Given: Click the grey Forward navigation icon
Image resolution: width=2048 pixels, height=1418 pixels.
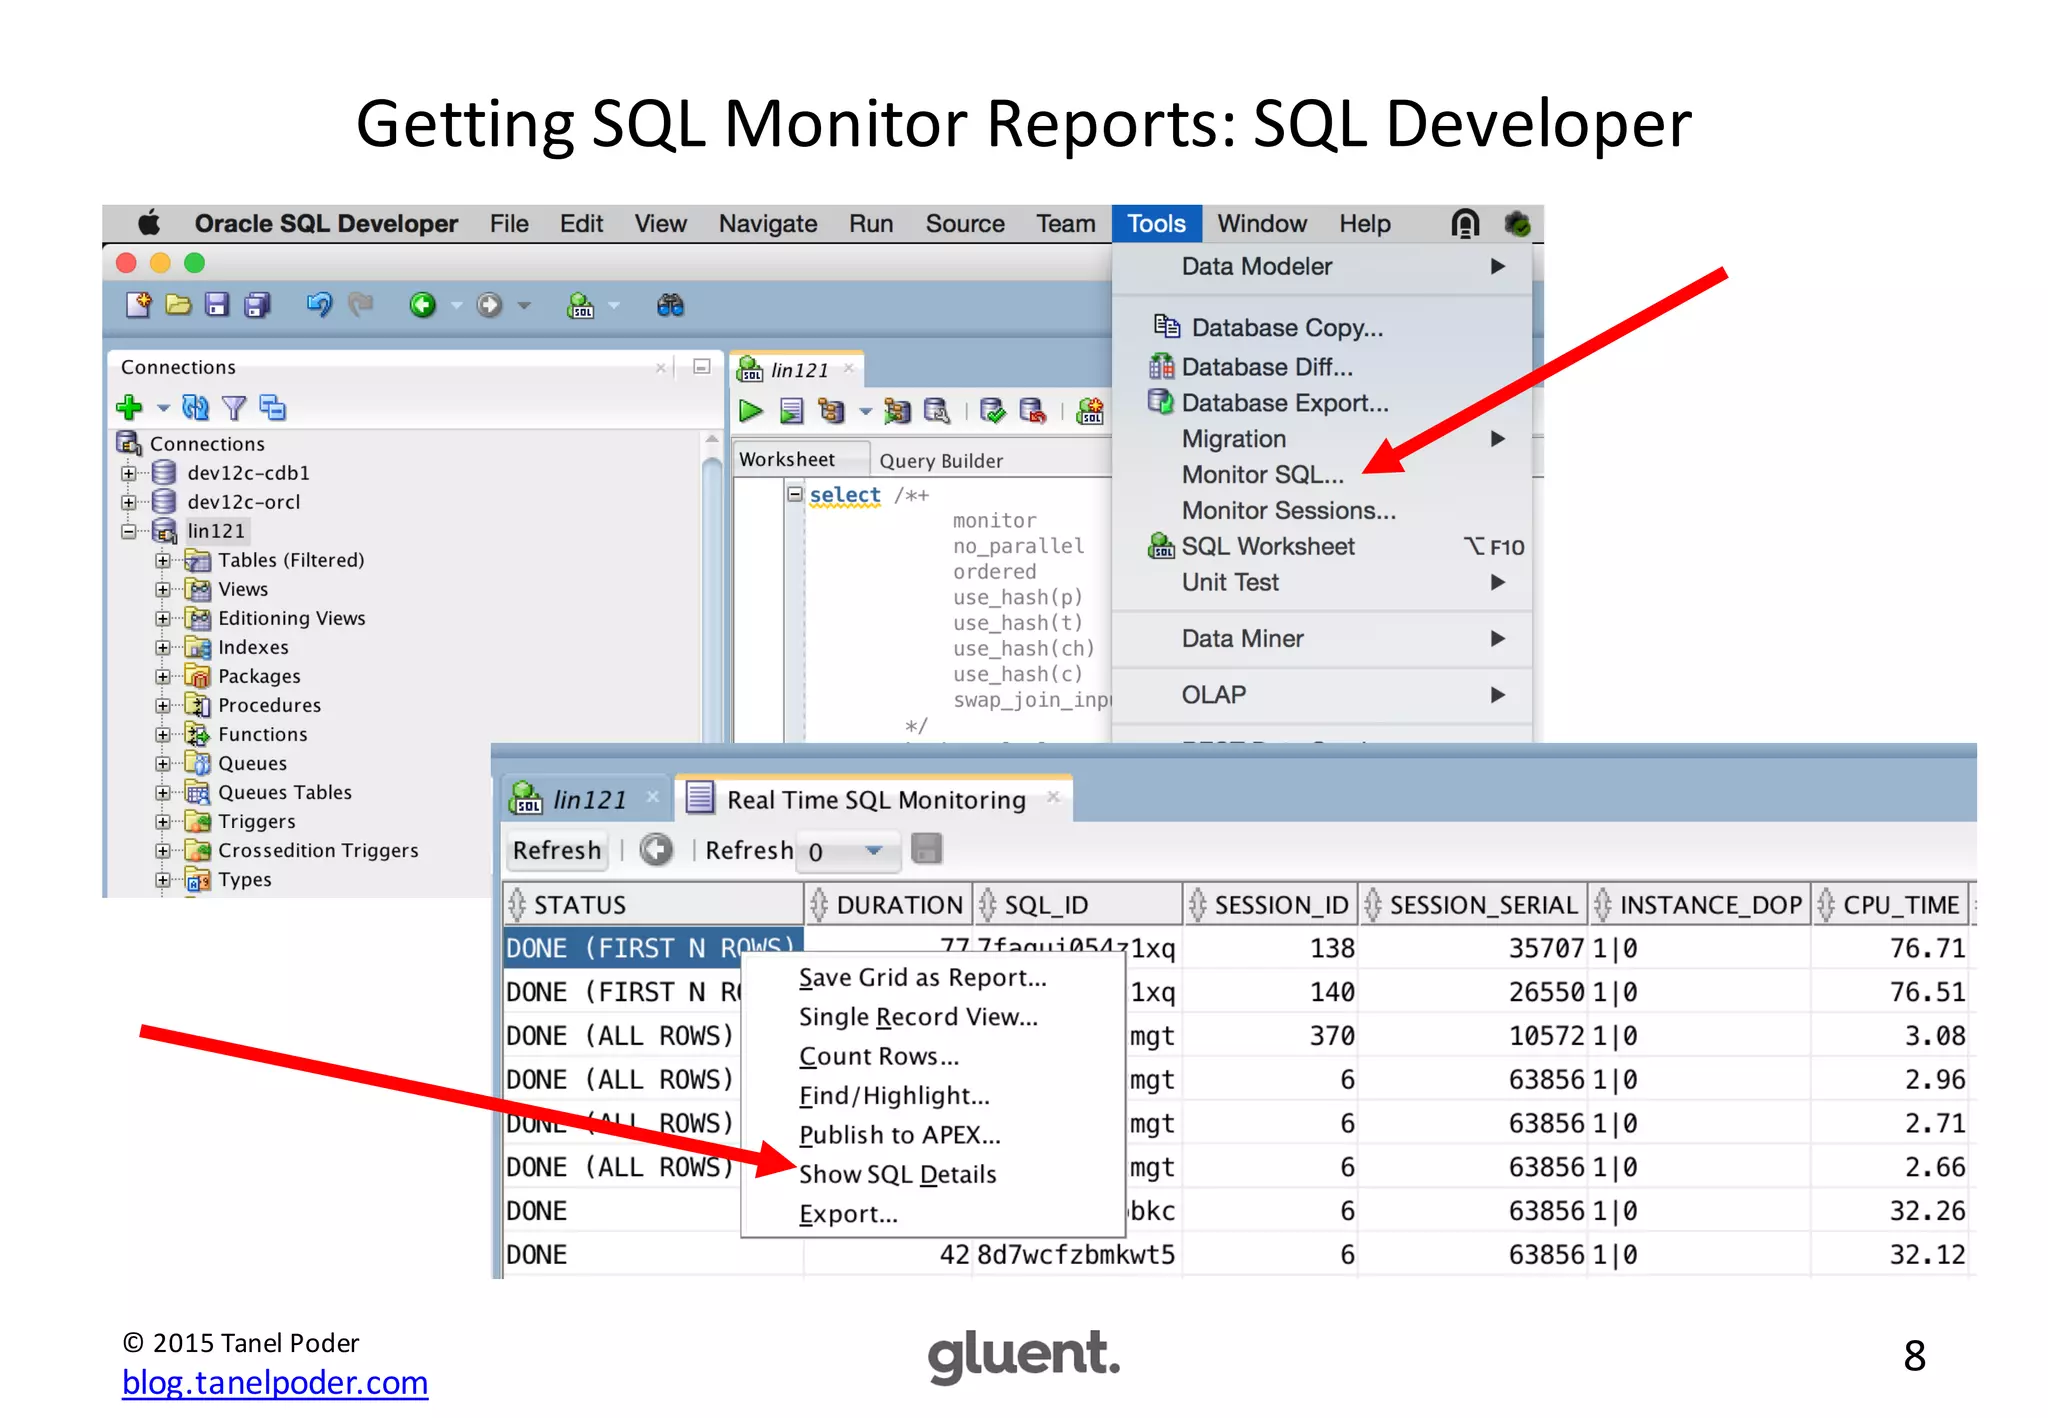Looking at the screenshot, I should 489,305.
